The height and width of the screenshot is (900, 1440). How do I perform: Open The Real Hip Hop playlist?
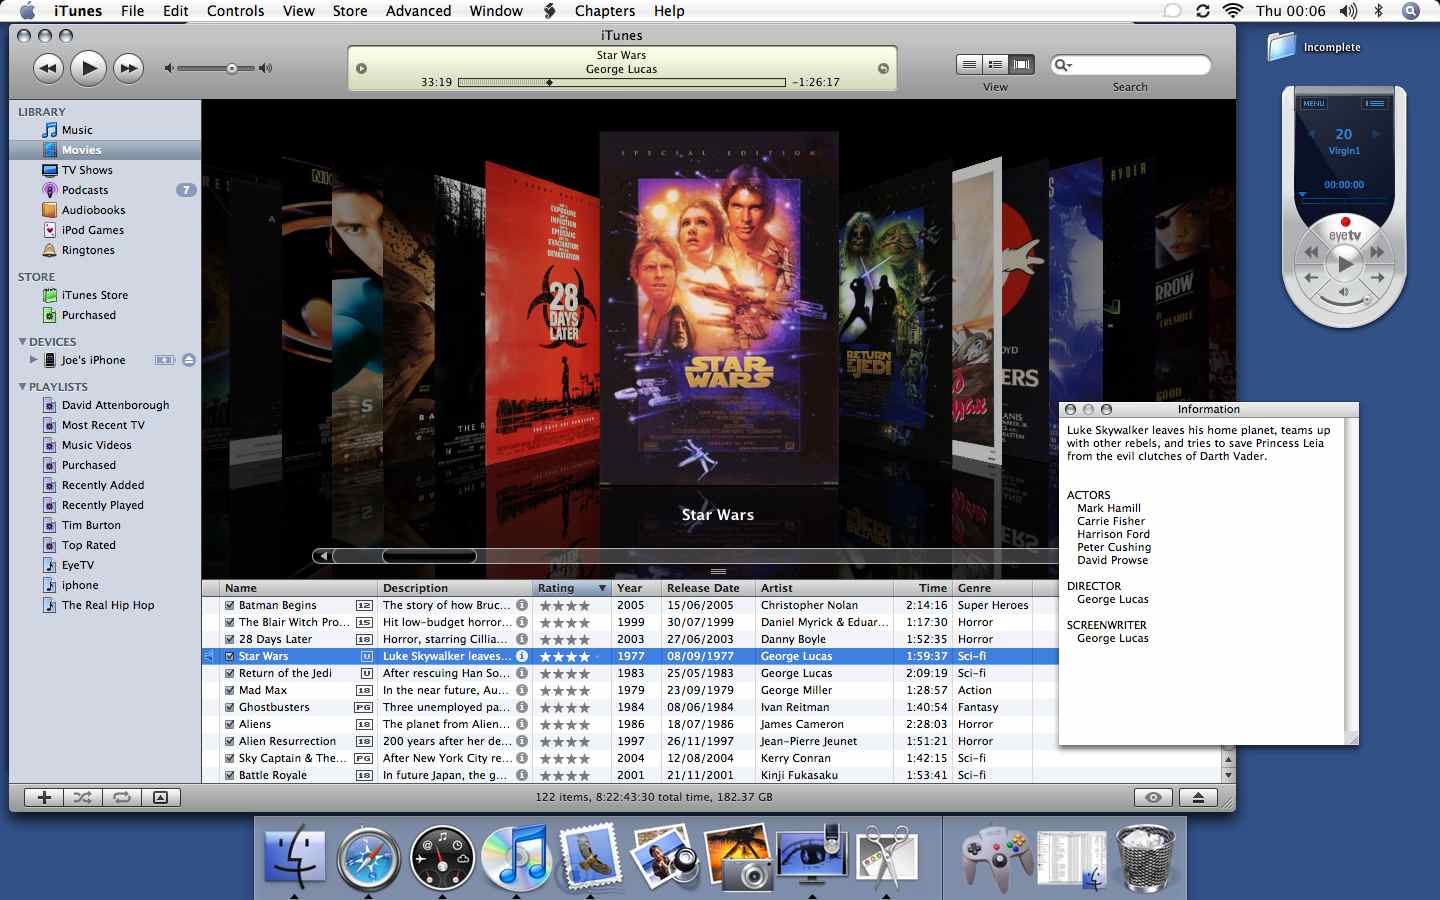pyautogui.click(x=108, y=605)
